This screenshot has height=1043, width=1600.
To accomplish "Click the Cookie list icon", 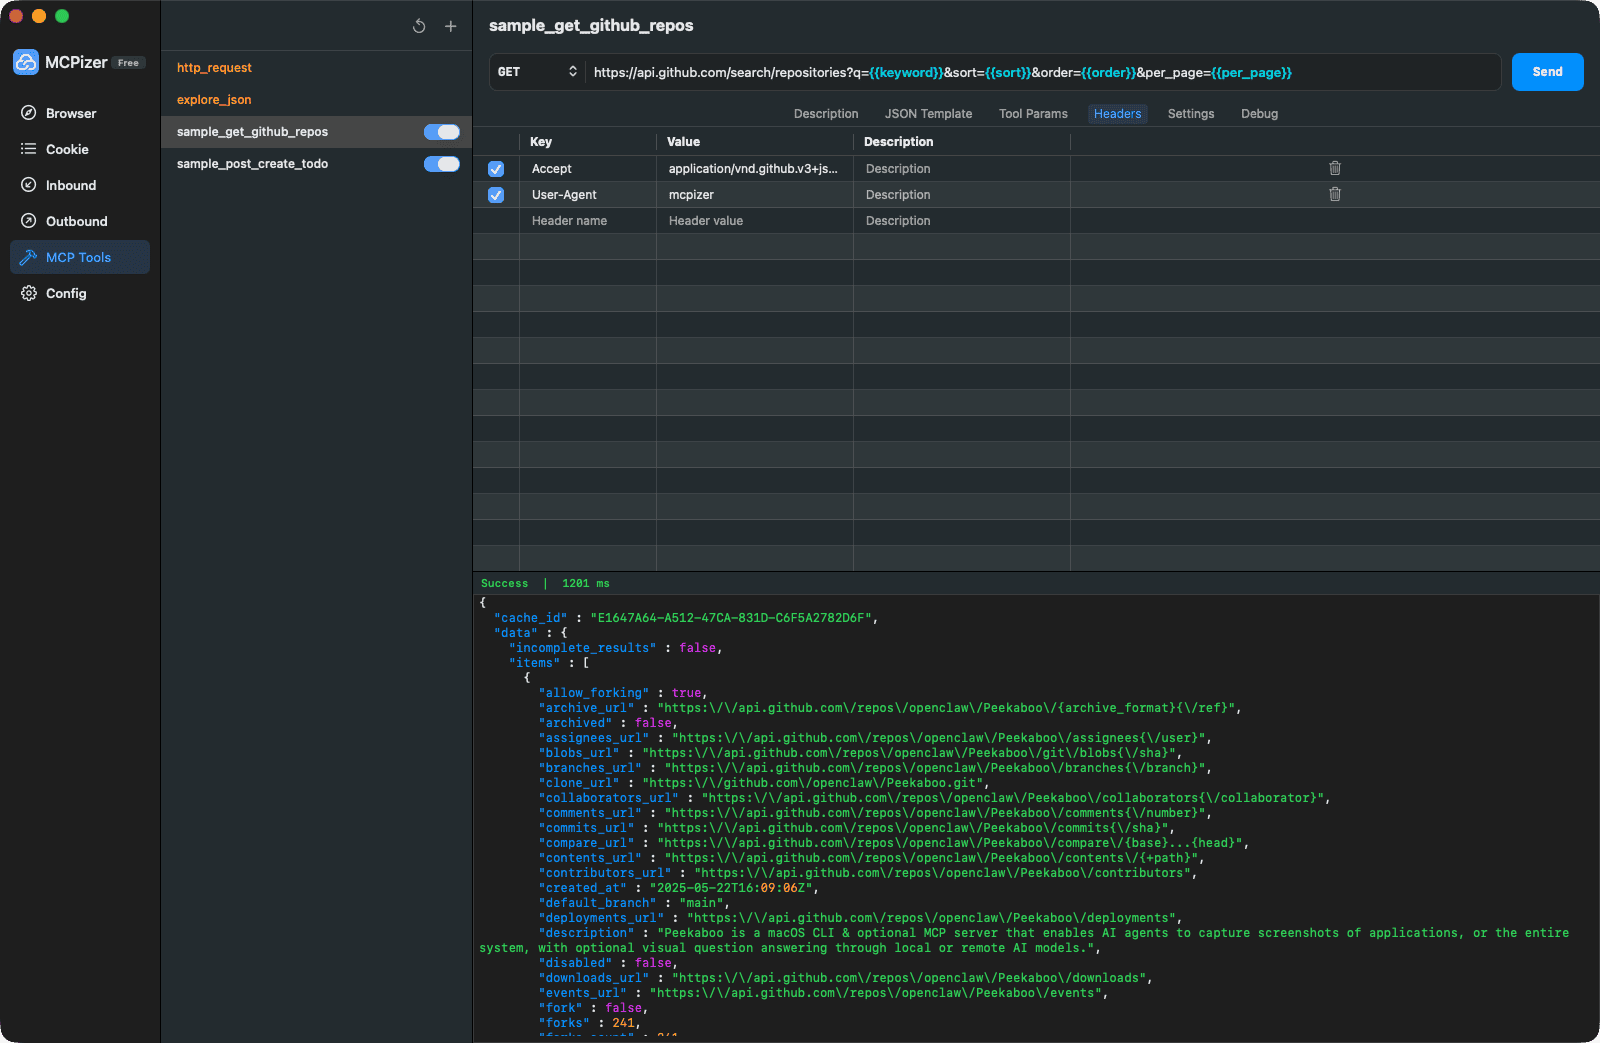I will [x=29, y=149].
